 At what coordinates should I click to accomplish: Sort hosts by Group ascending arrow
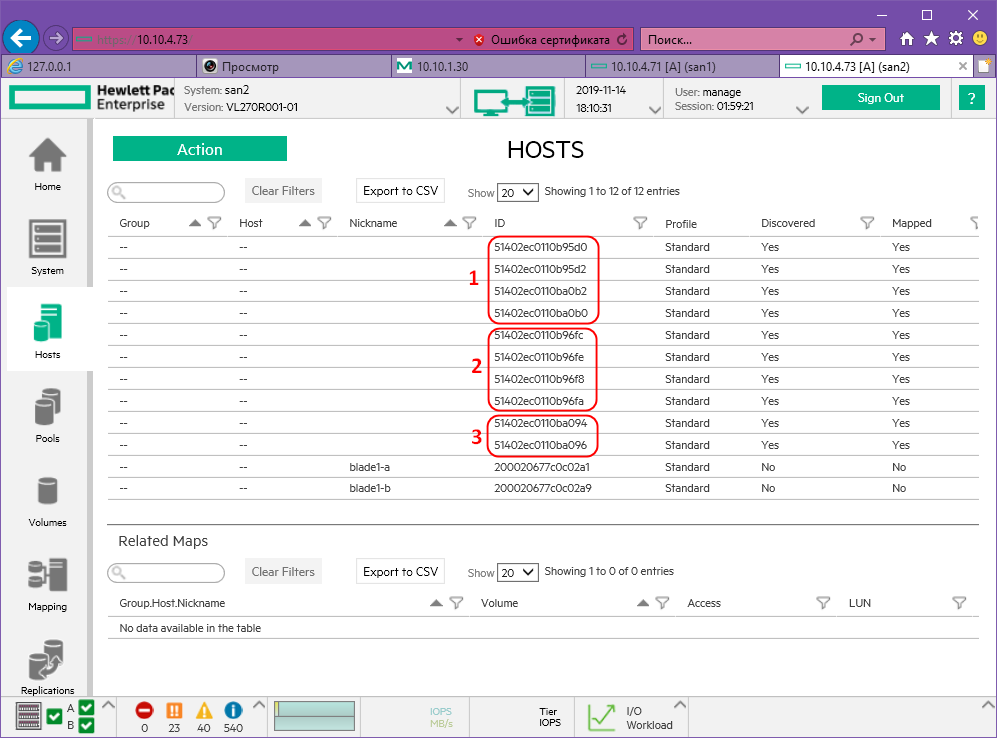click(195, 223)
